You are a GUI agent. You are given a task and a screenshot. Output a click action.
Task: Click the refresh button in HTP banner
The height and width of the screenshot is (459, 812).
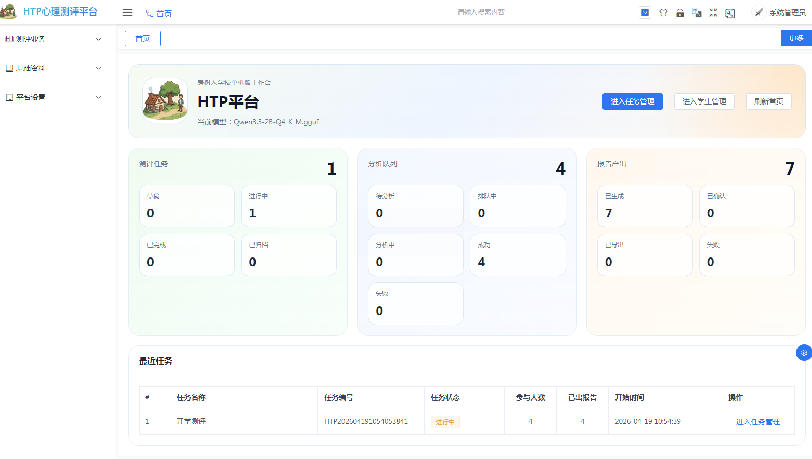click(x=768, y=102)
